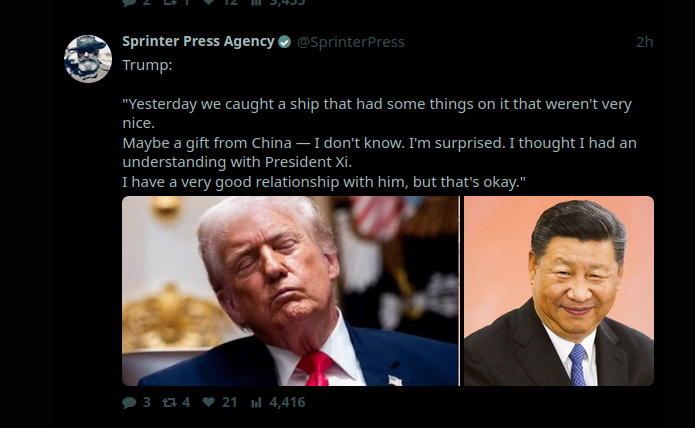The height and width of the screenshot is (428, 695).
Task: Click the previous post's cut-off views count
Action: tap(287, 2)
